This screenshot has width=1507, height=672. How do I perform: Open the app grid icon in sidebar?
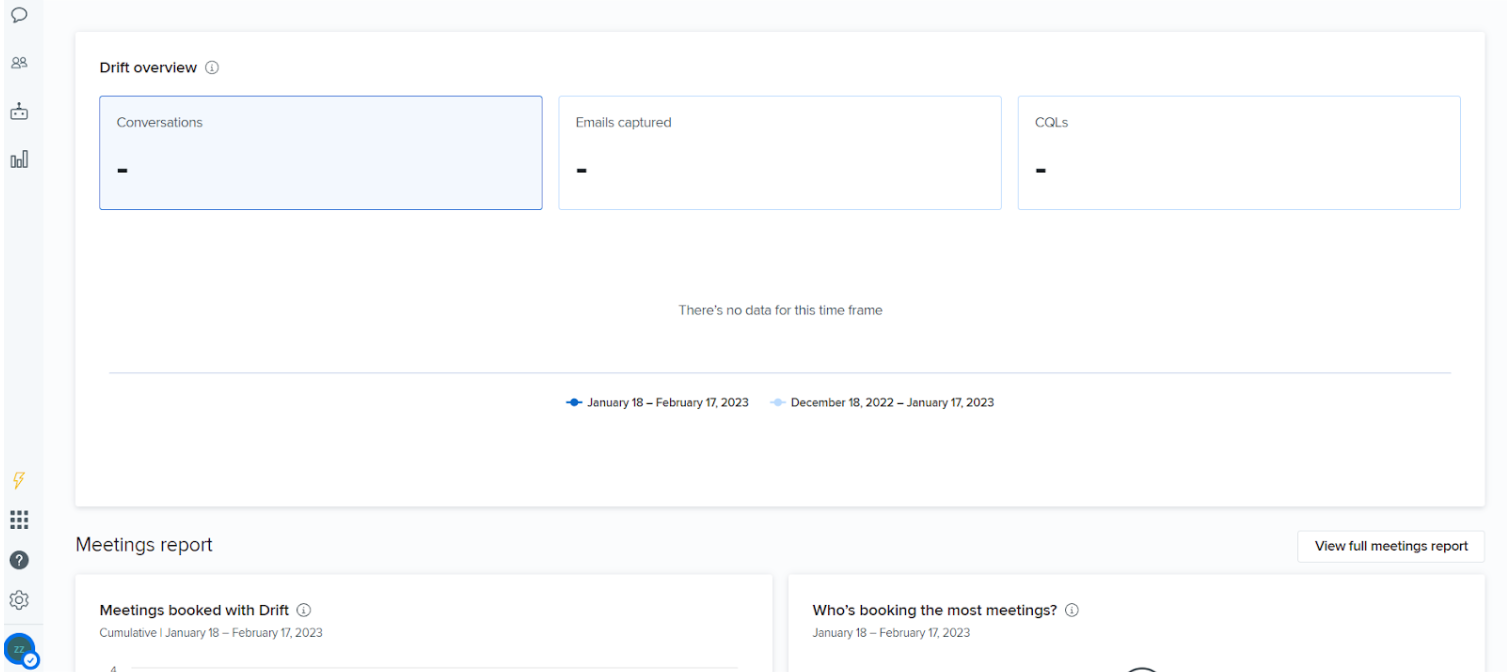19,520
